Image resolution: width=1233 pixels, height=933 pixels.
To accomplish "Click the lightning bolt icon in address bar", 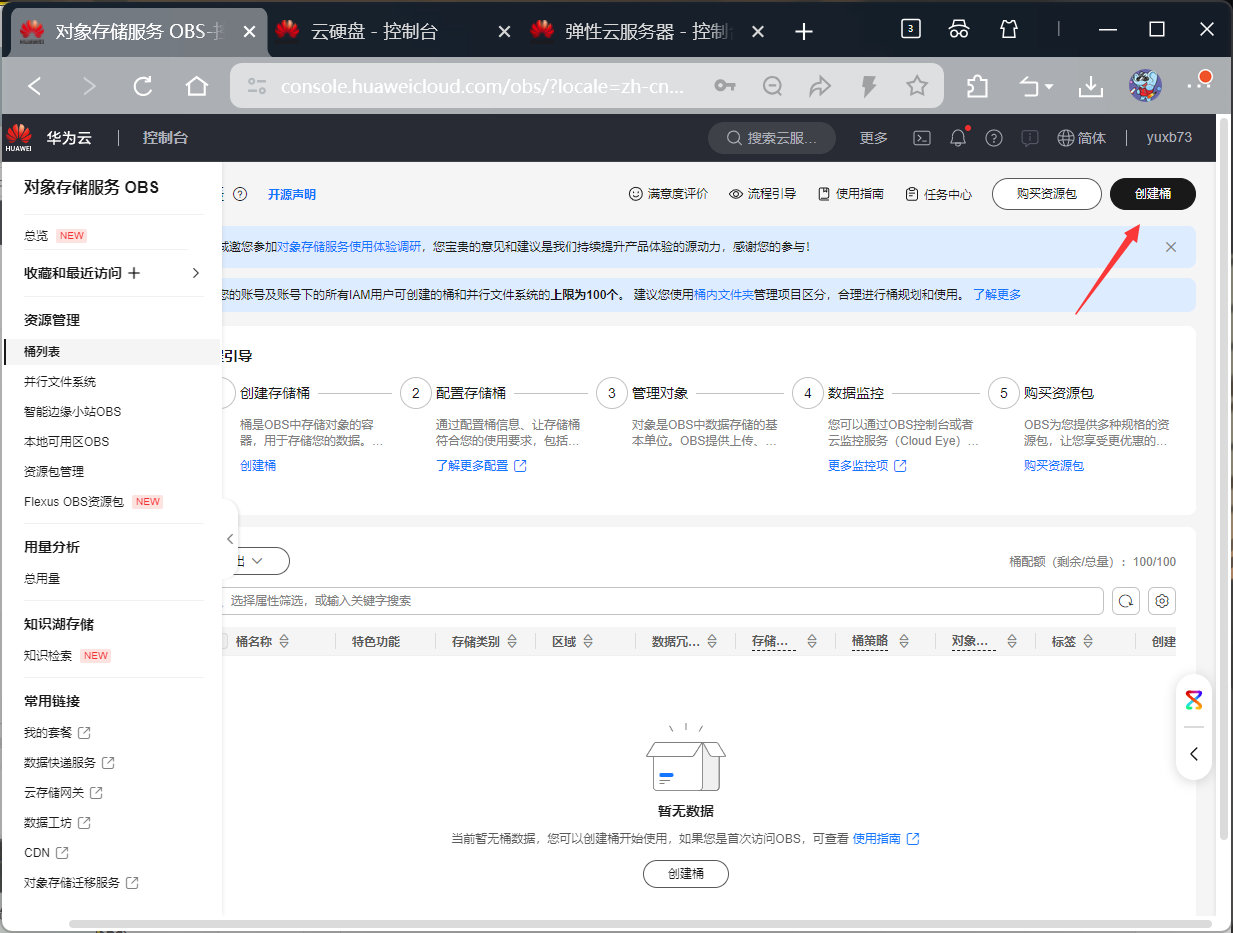I will coord(869,87).
